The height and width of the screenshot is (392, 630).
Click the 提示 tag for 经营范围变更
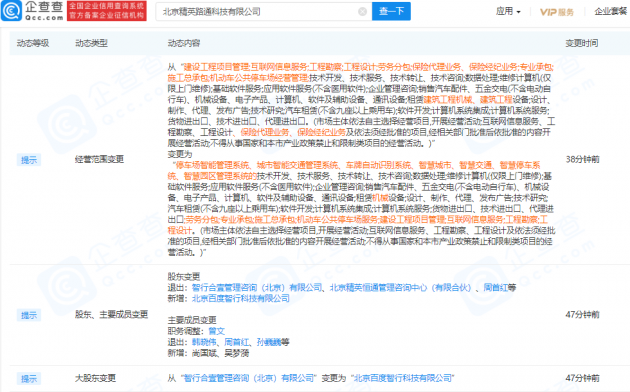(x=29, y=160)
